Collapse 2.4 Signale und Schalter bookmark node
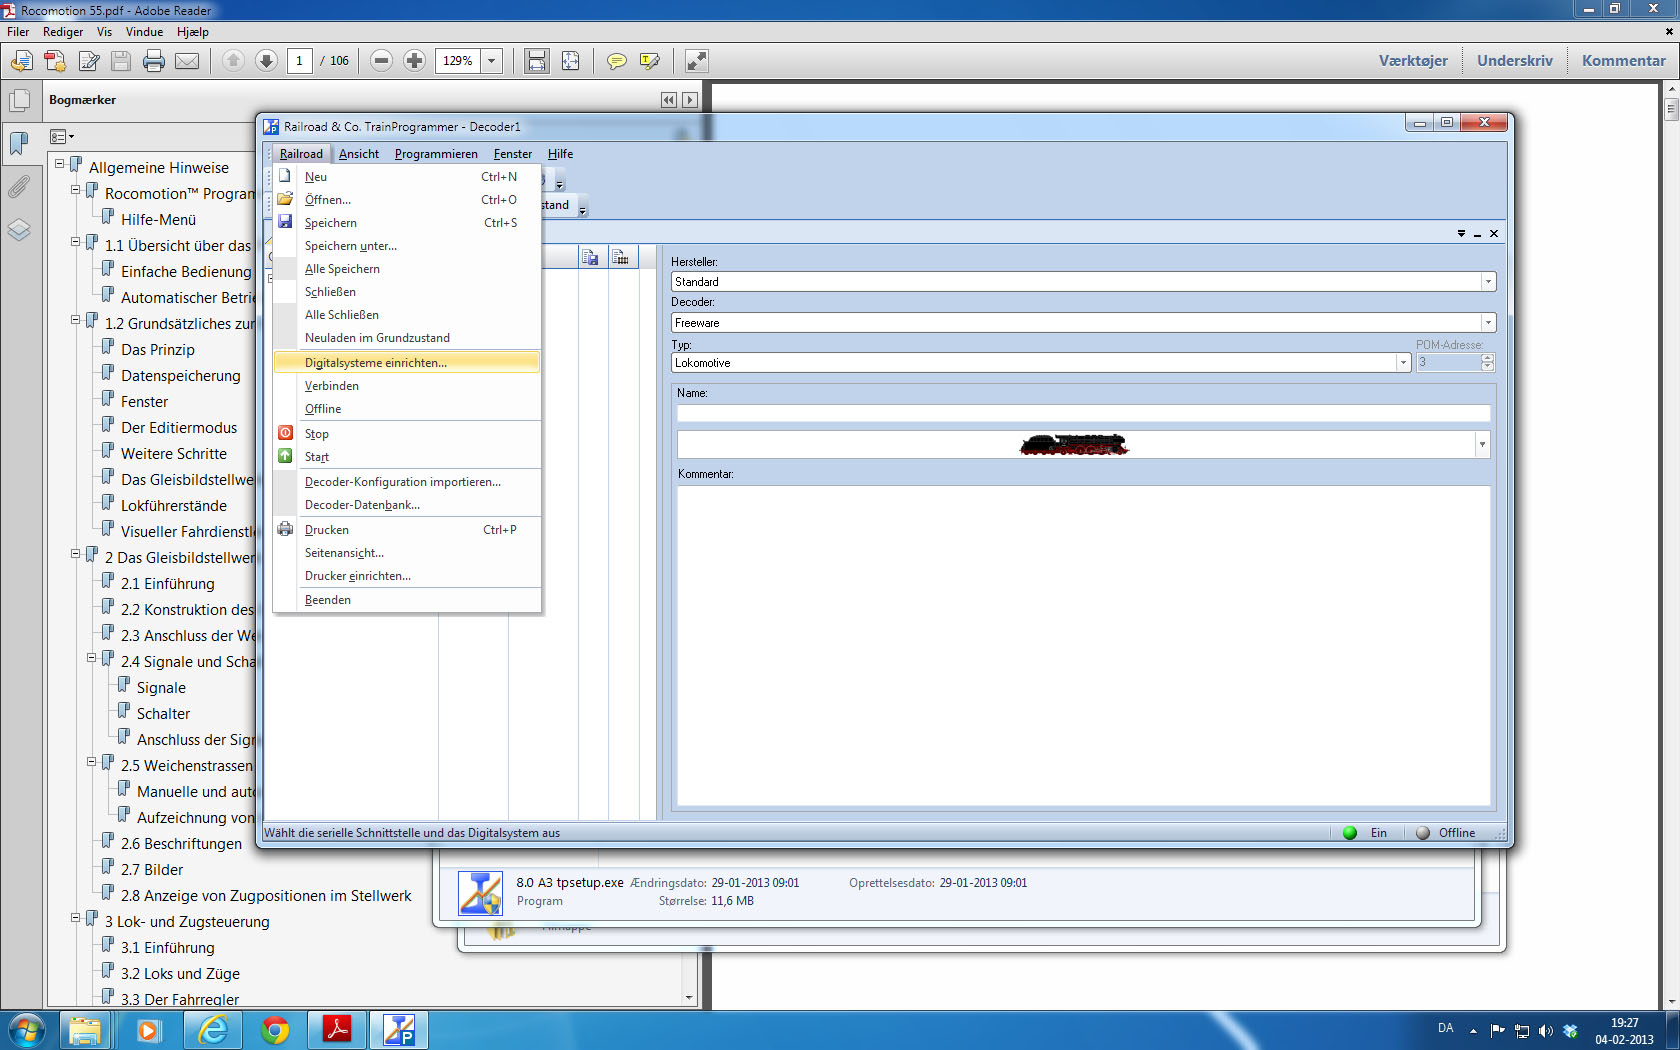The width and height of the screenshot is (1680, 1050). pos(91,657)
